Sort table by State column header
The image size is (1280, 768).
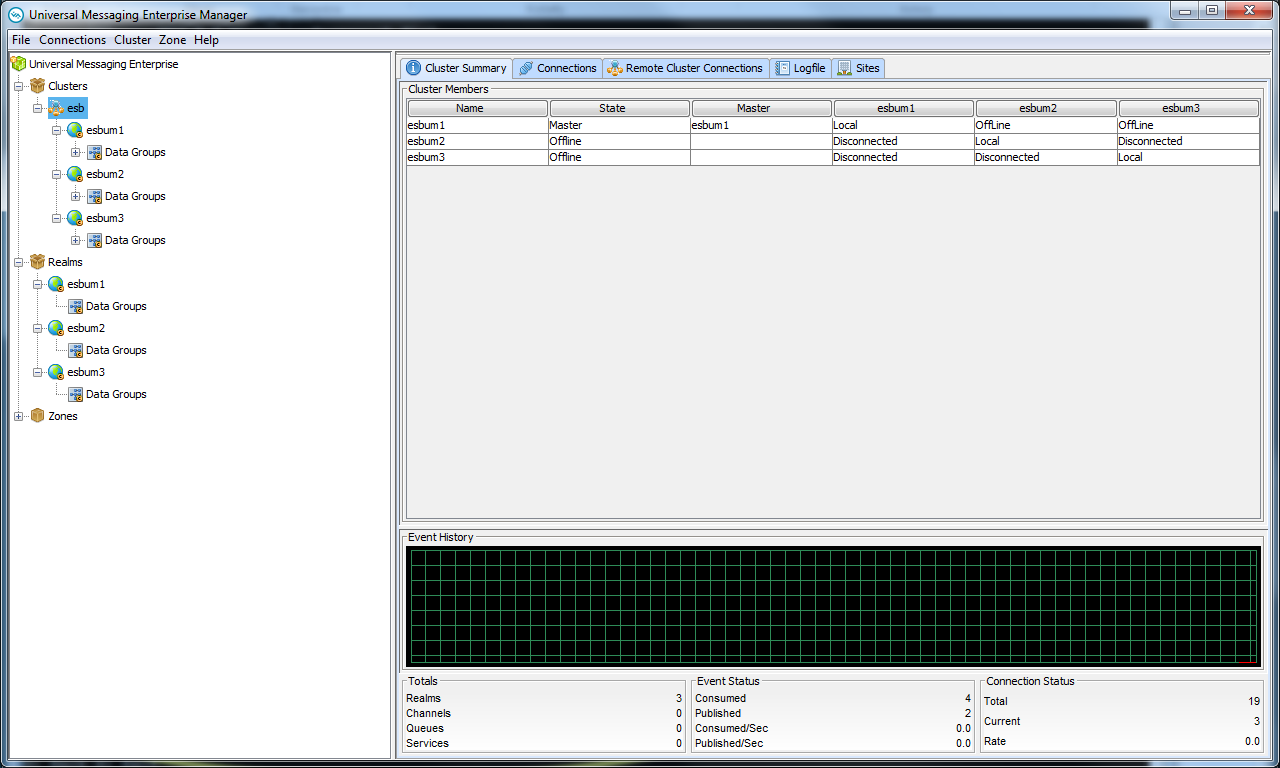coord(619,108)
